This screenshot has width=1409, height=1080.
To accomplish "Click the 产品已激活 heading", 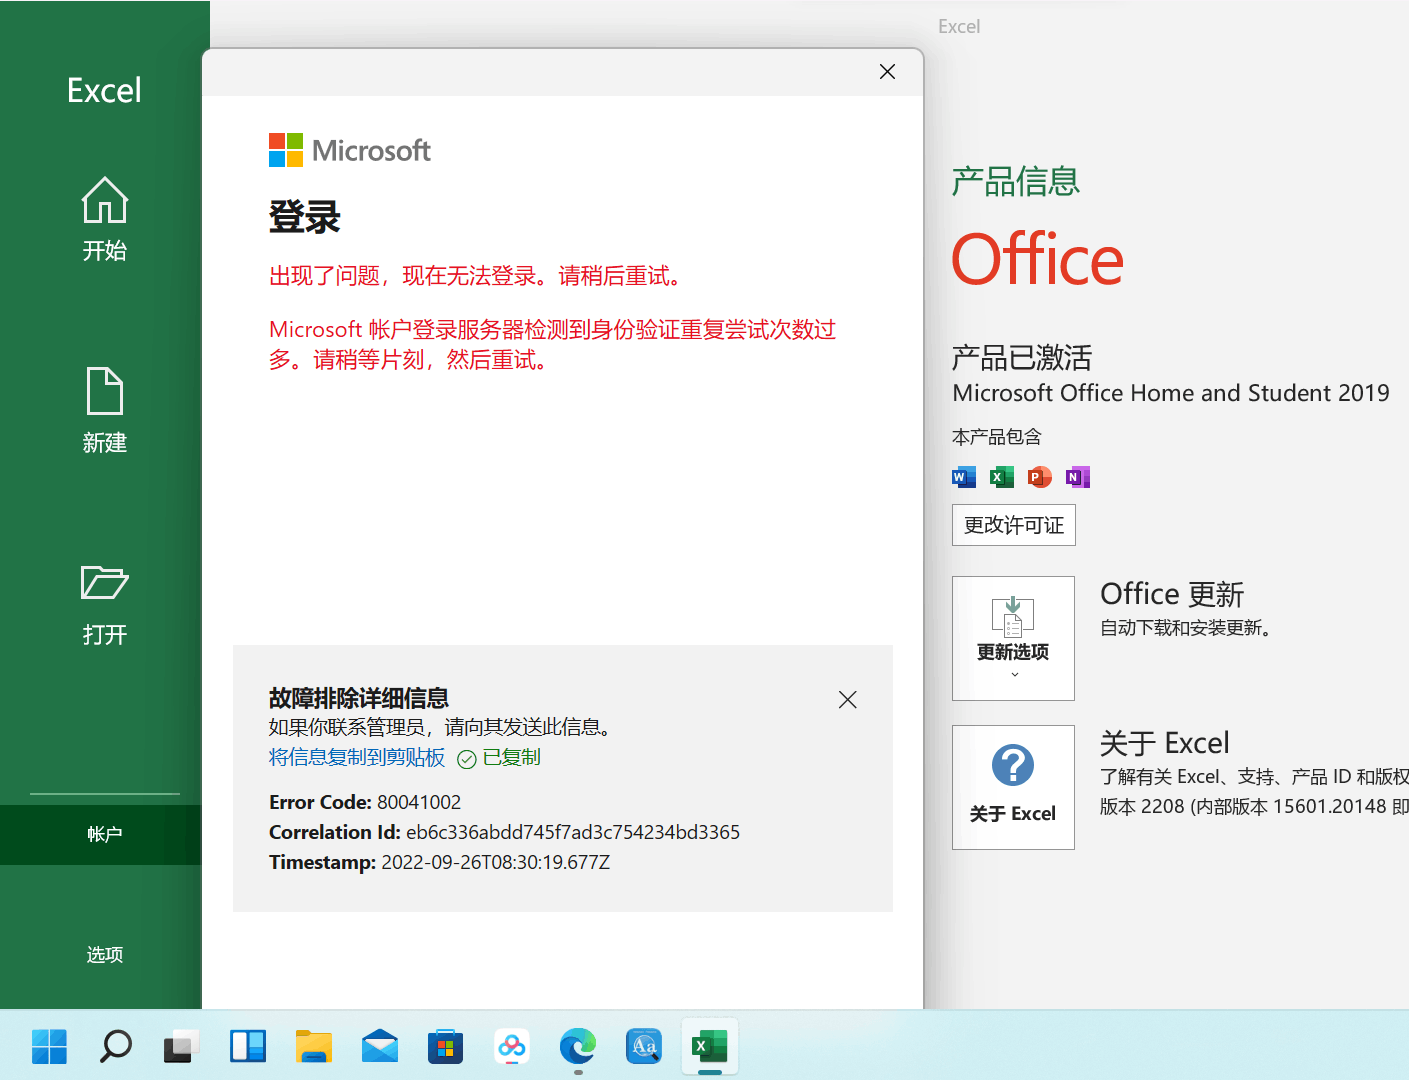I will point(1022,358).
